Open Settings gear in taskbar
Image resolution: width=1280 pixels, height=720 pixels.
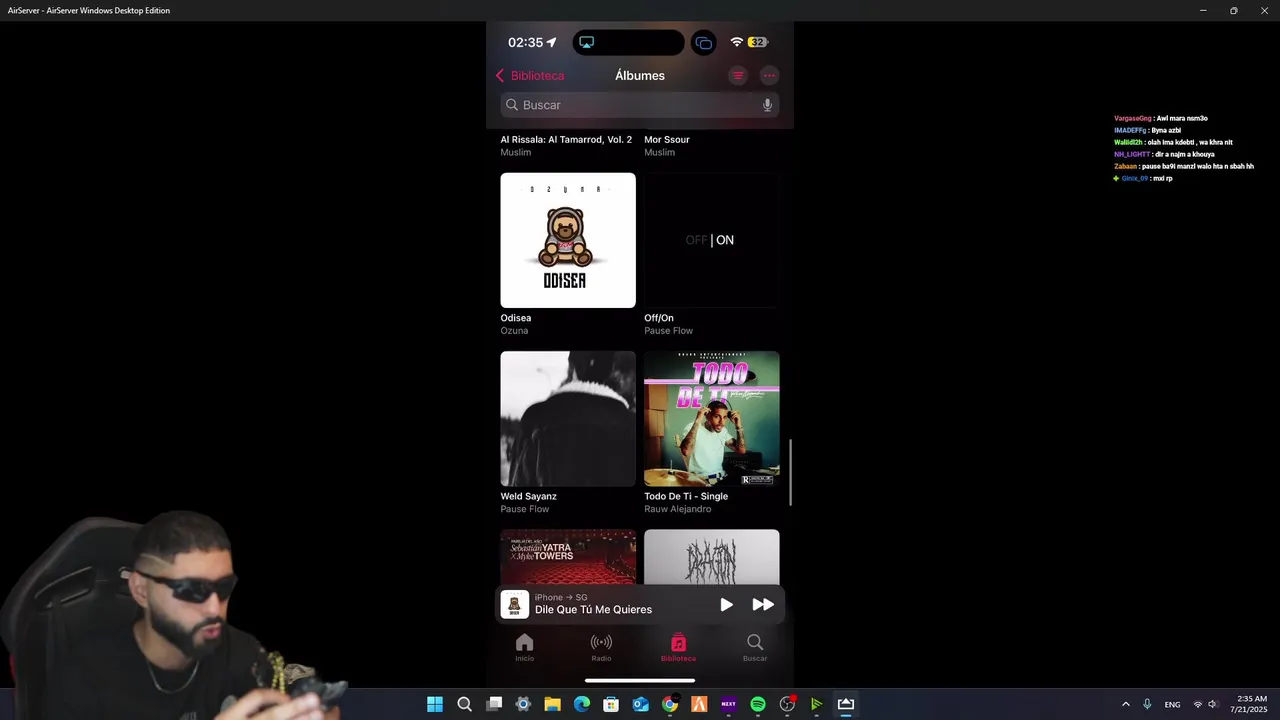coord(523,704)
